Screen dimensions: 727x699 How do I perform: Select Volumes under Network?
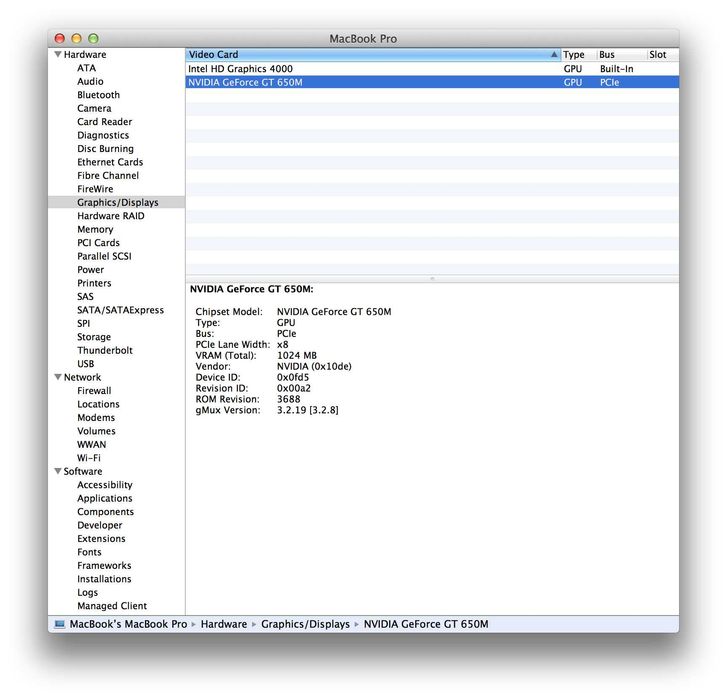click(x=96, y=431)
